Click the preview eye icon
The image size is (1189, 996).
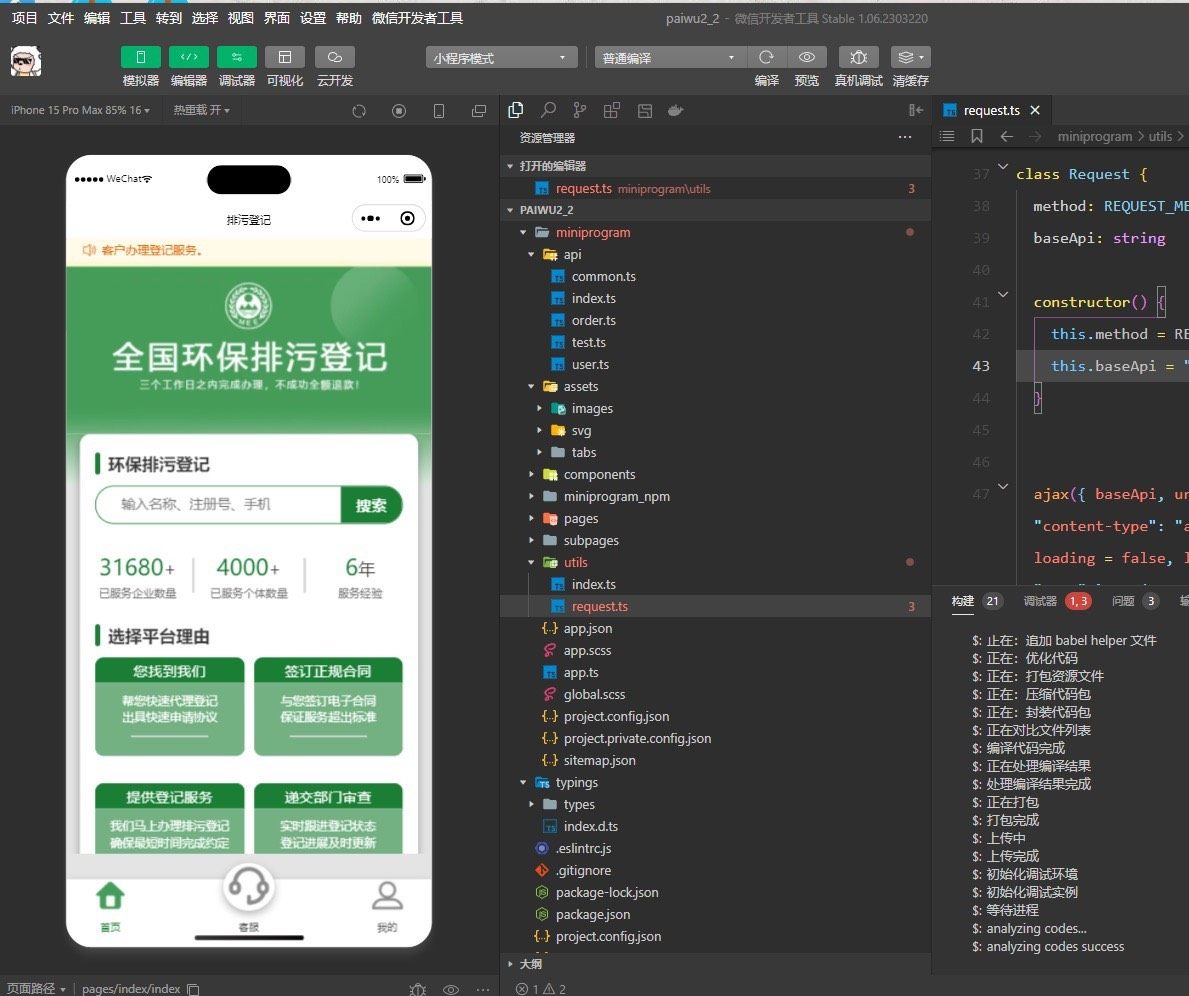click(x=807, y=57)
